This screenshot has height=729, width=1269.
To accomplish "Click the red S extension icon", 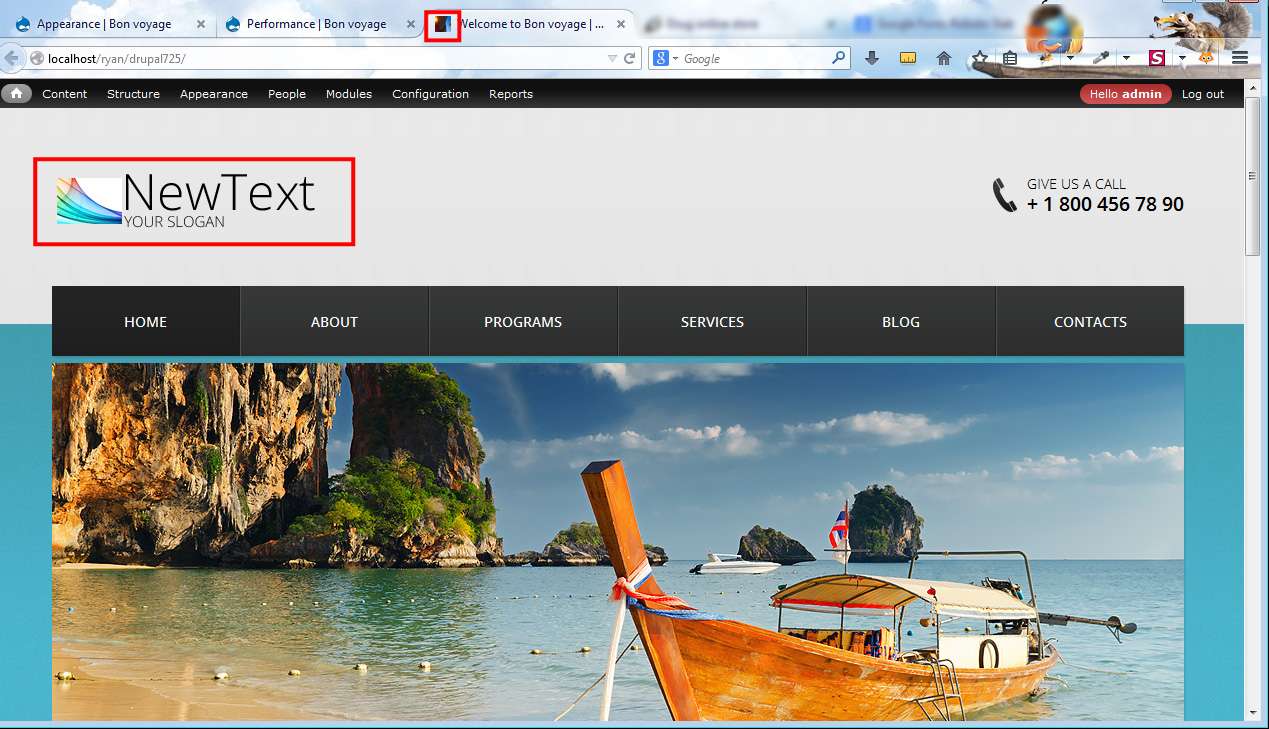I will (x=1157, y=59).
